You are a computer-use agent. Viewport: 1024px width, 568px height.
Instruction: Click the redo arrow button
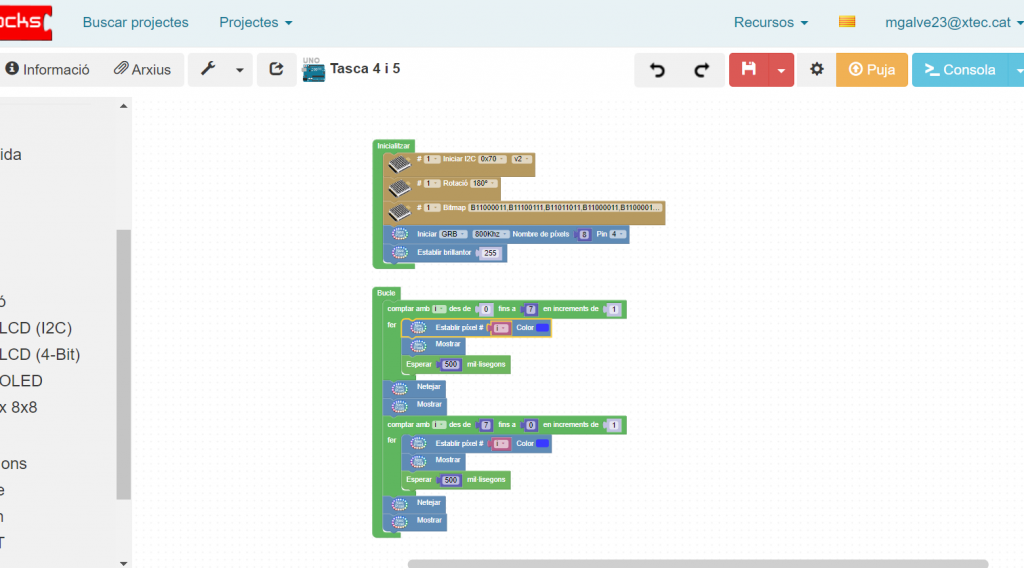[702, 70]
